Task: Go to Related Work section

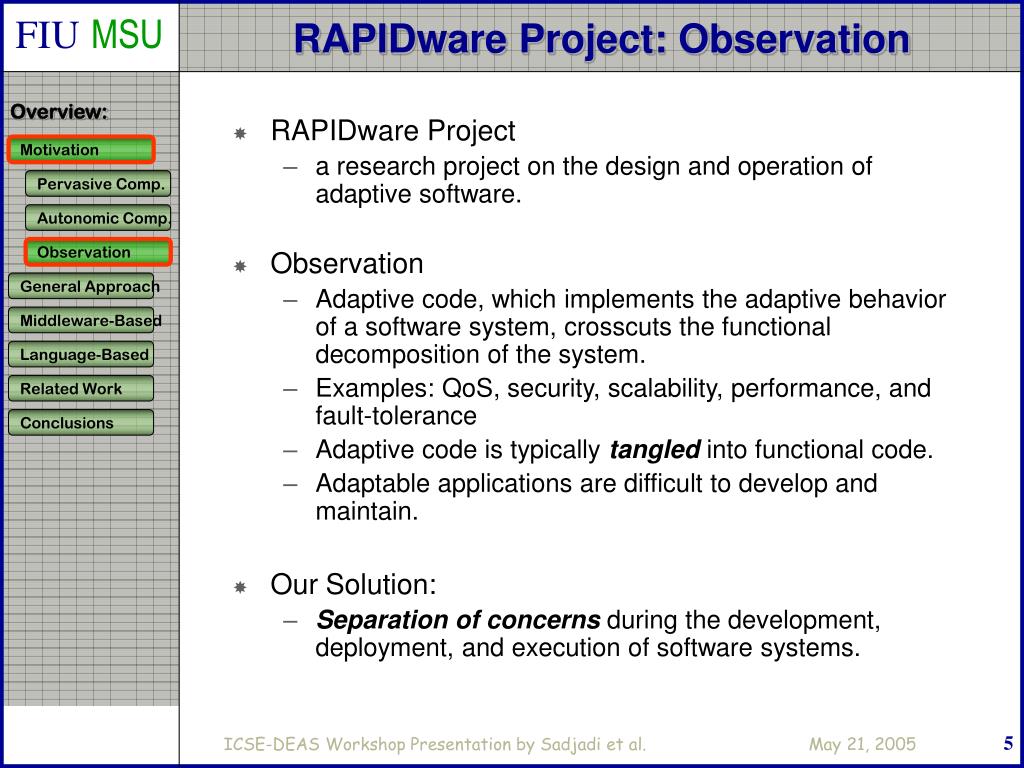Action: pos(81,389)
